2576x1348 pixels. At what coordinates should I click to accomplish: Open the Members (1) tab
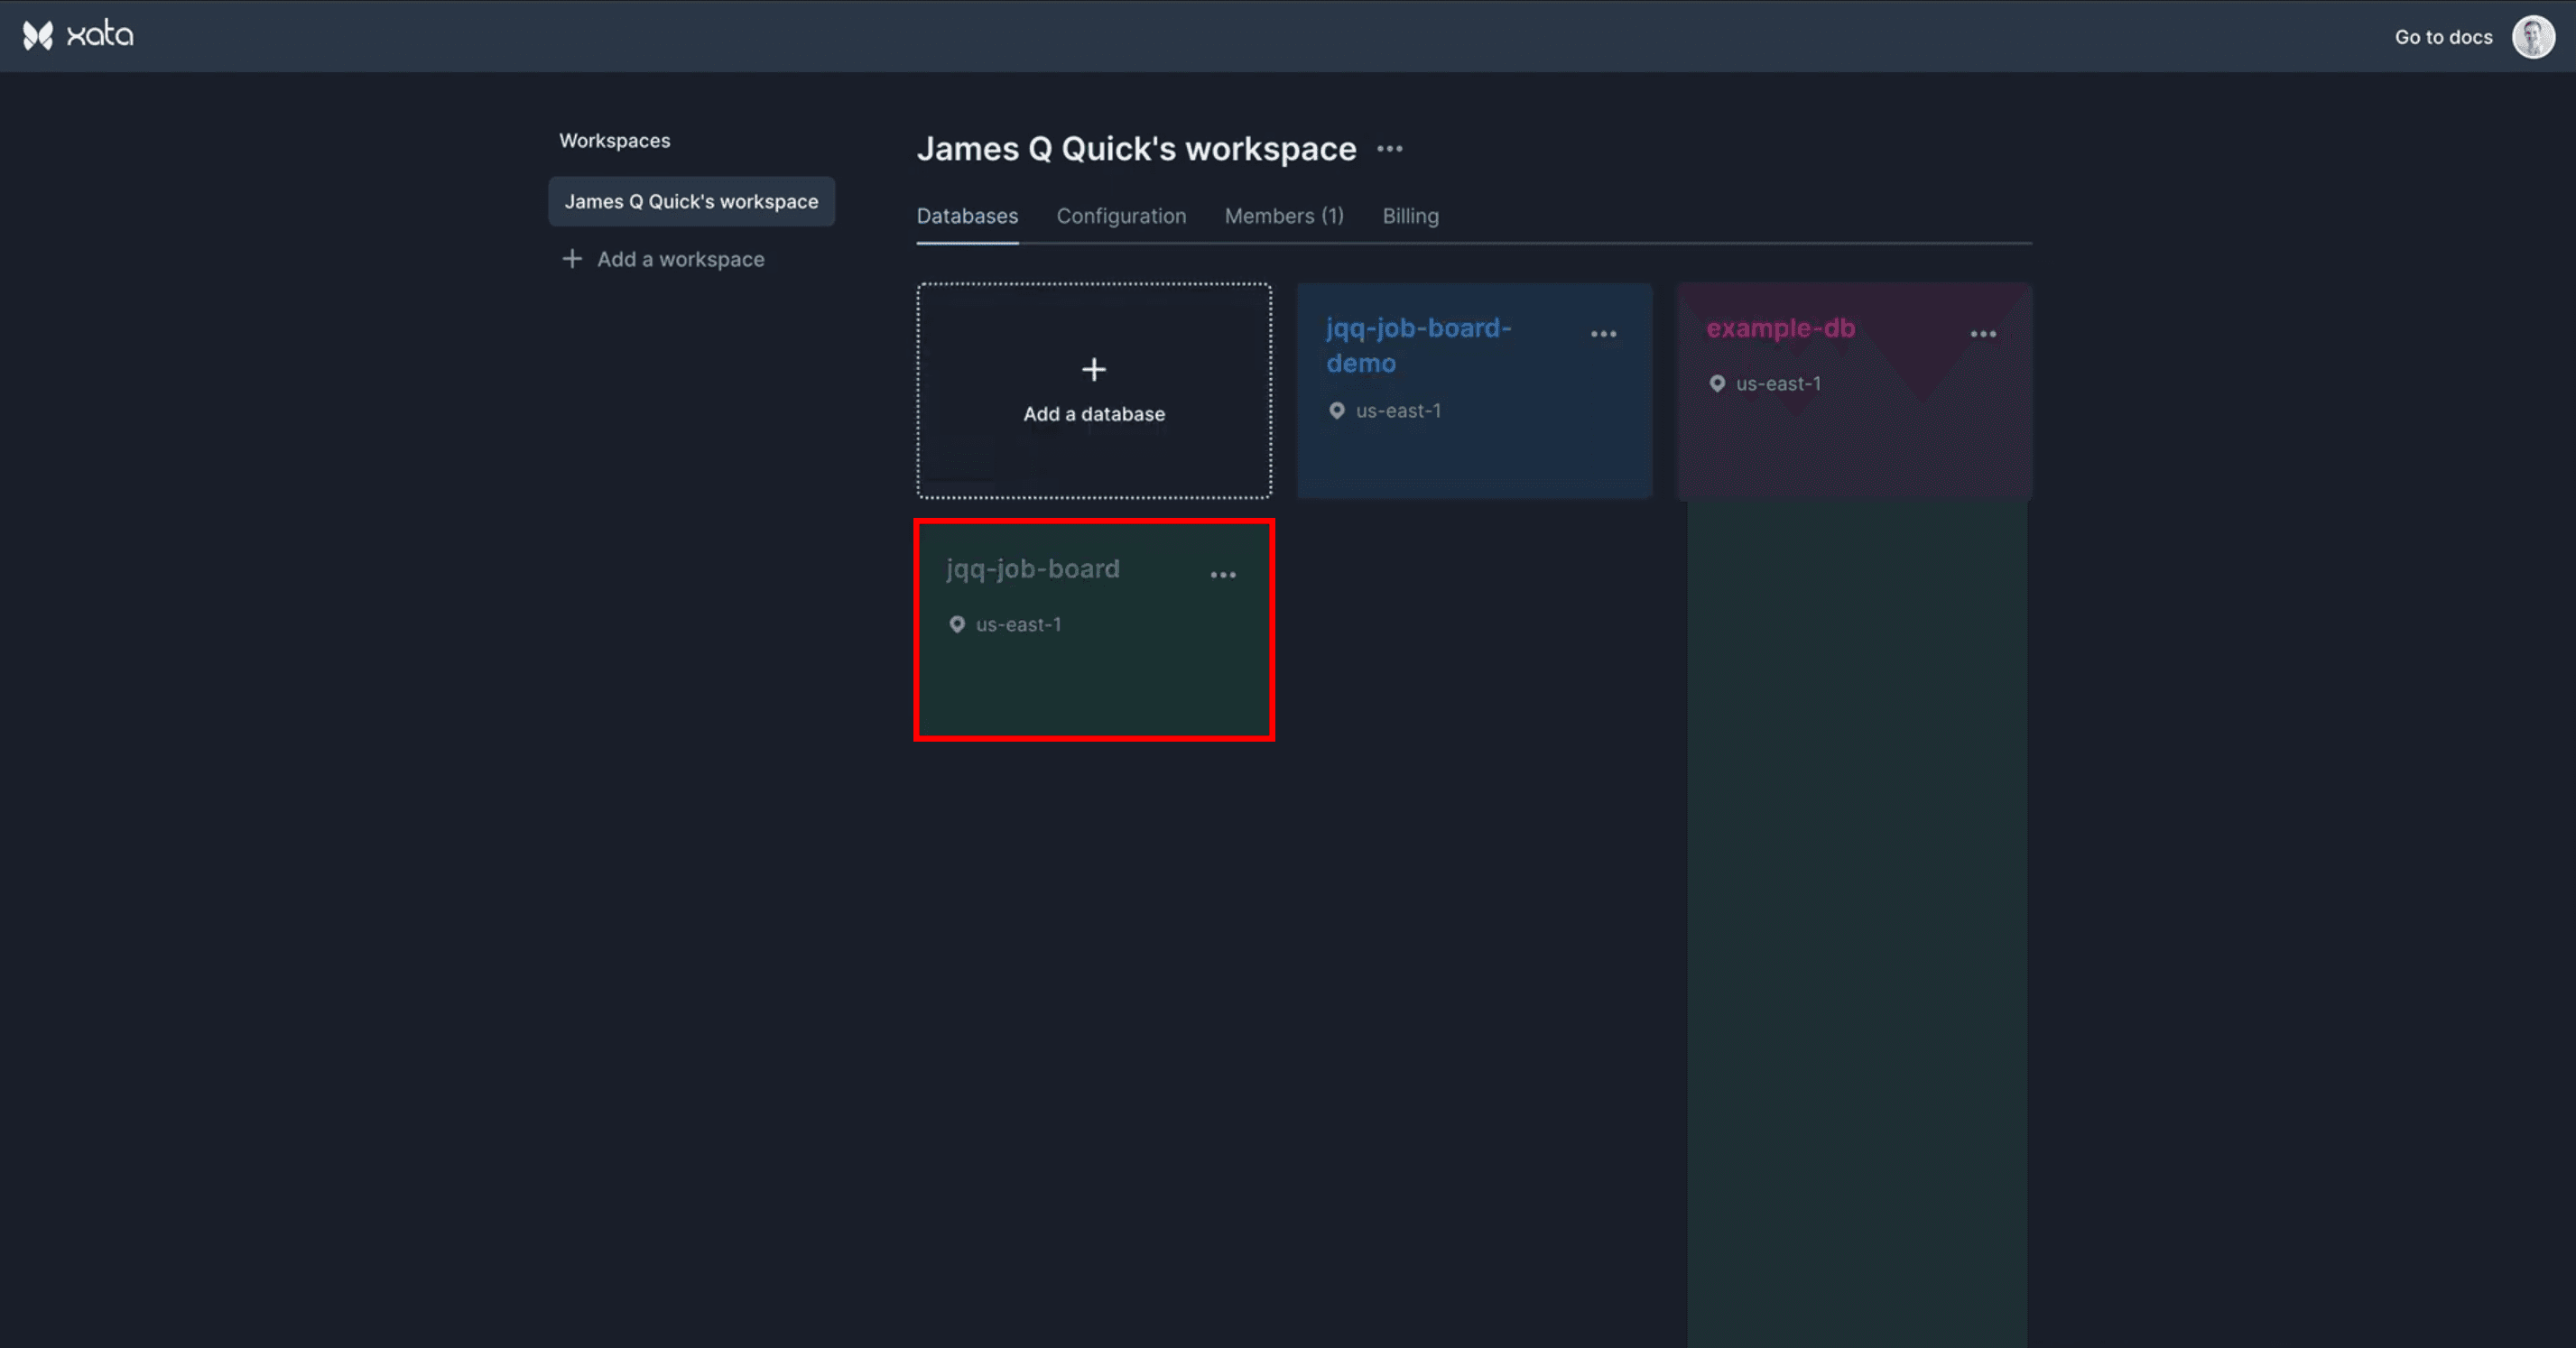[x=1284, y=216]
